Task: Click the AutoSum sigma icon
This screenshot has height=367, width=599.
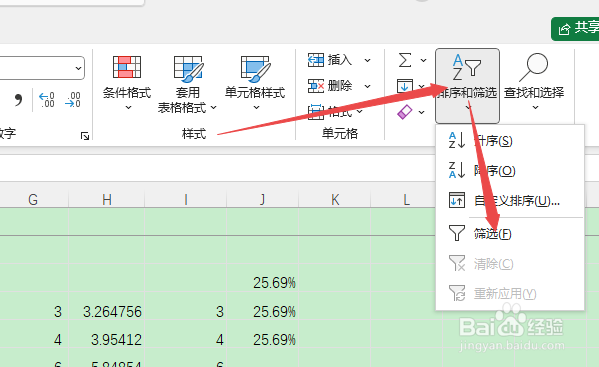Action: (x=405, y=60)
